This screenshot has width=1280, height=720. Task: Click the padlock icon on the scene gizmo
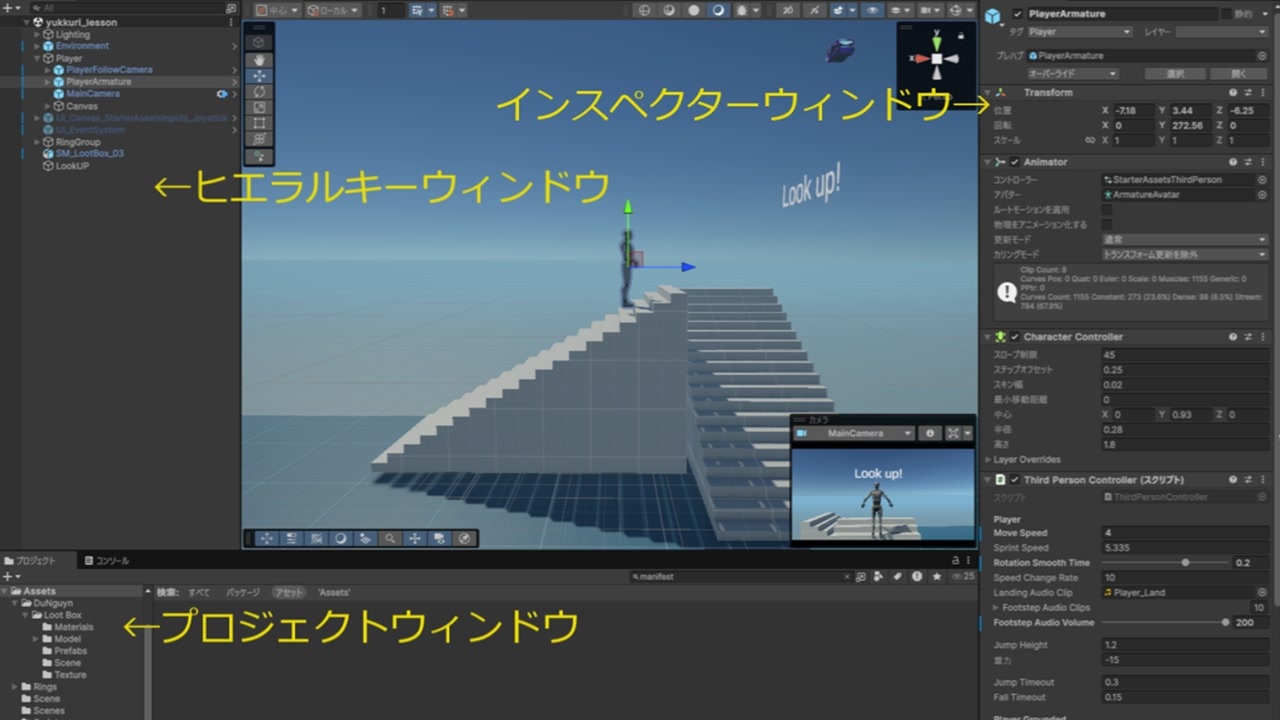pos(961,36)
